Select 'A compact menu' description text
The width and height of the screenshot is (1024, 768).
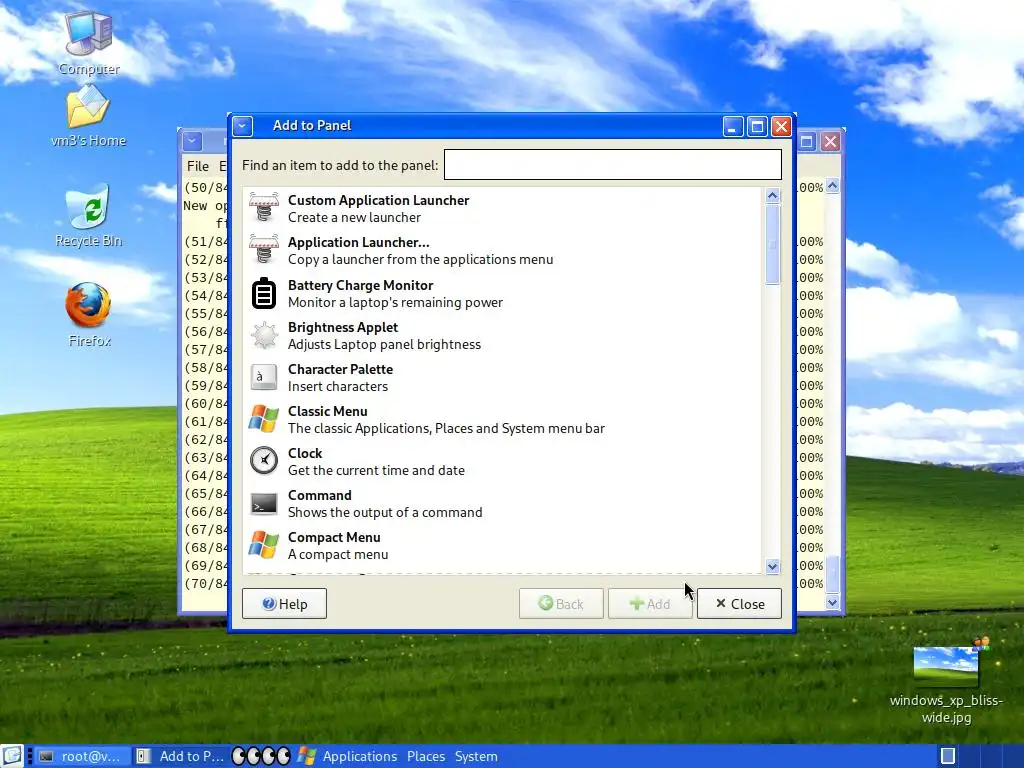click(338, 554)
